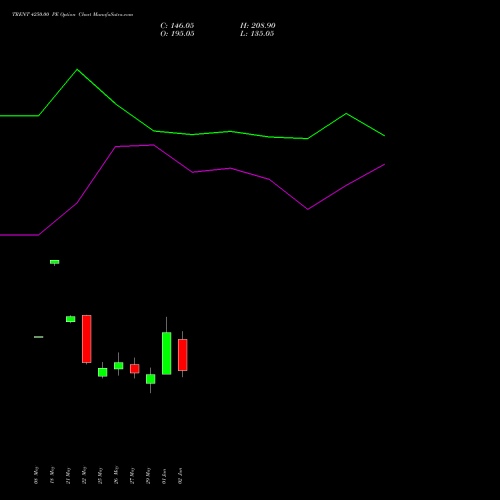
Task: Select the '21 May' date label
Action: coord(68,475)
